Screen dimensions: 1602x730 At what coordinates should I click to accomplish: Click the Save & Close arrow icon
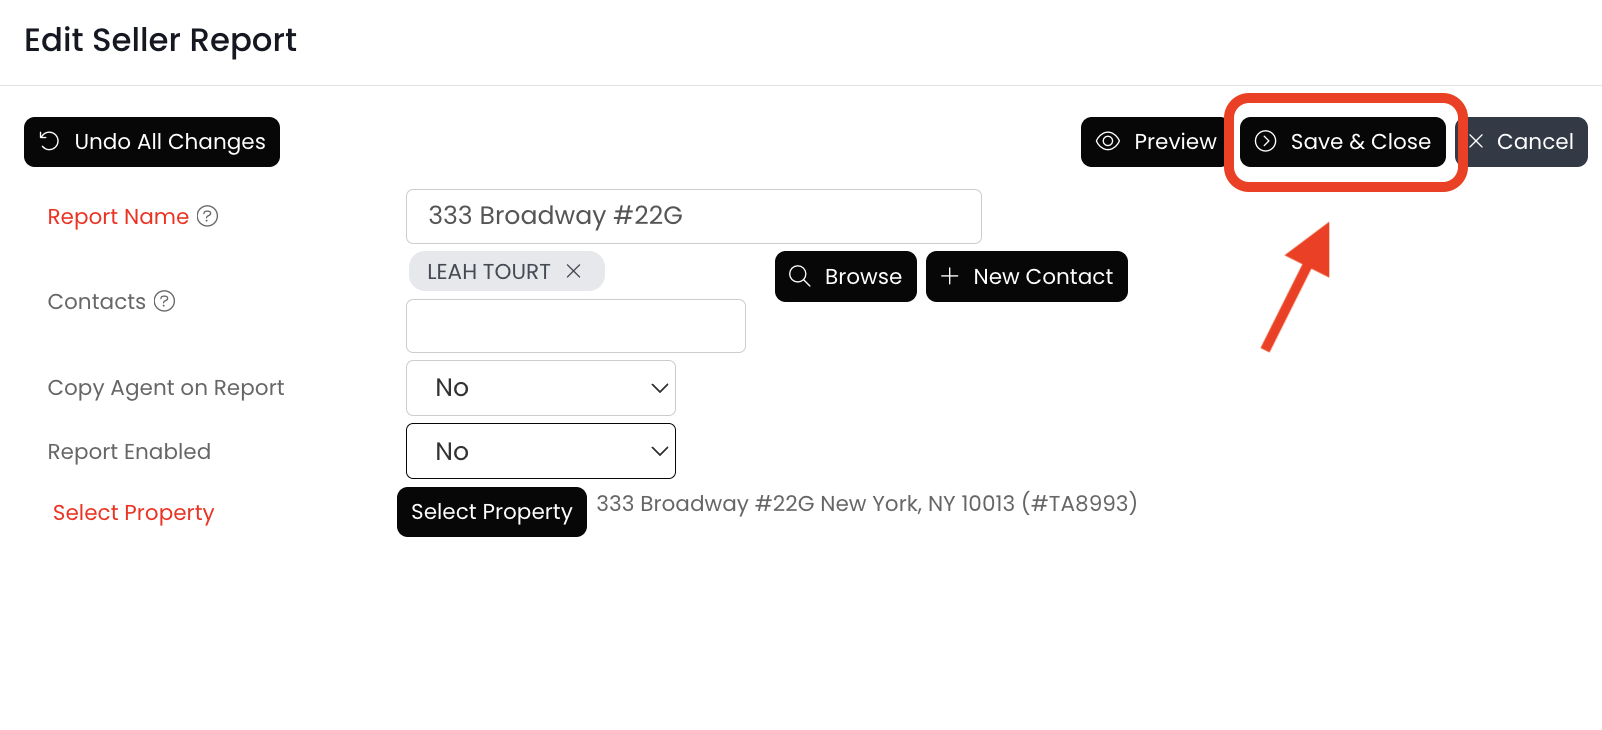pyautogui.click(x=1265, y=141)
